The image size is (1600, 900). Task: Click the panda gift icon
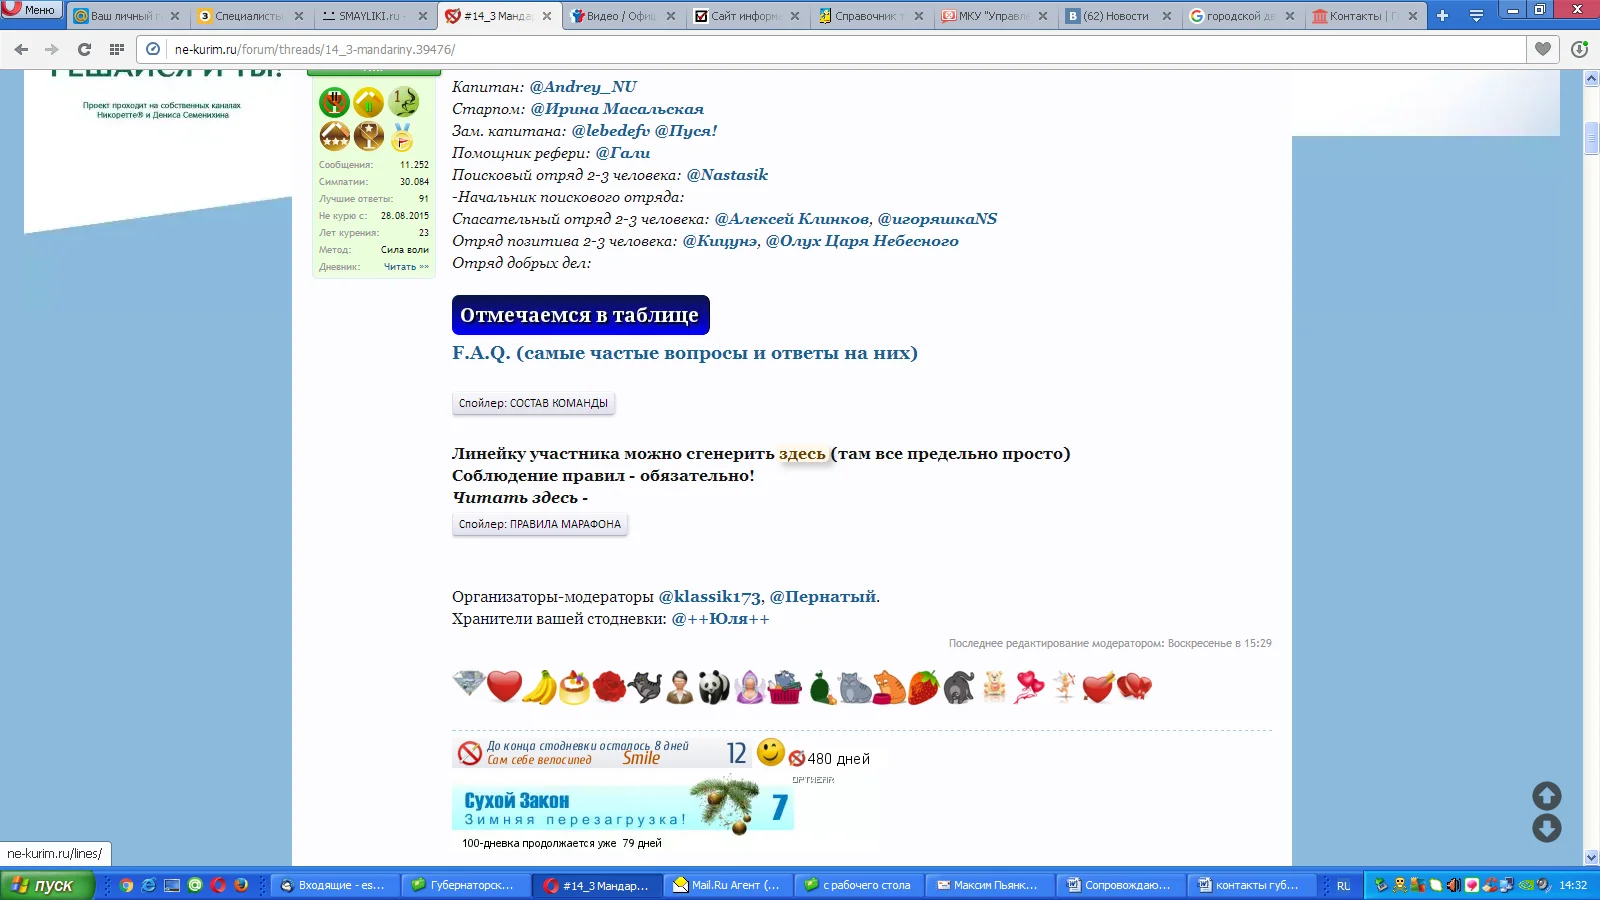tap(713, 687)
